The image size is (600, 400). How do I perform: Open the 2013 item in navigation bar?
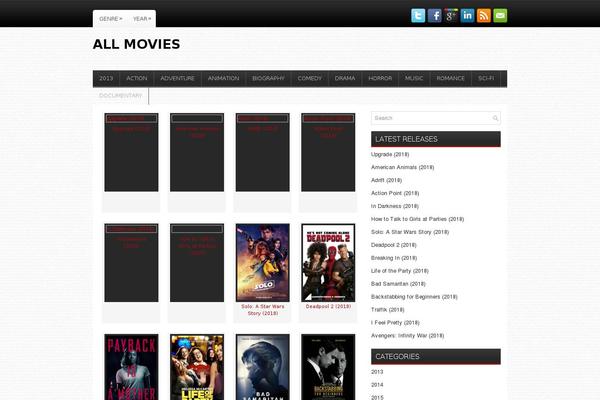(x=106, y=78)
